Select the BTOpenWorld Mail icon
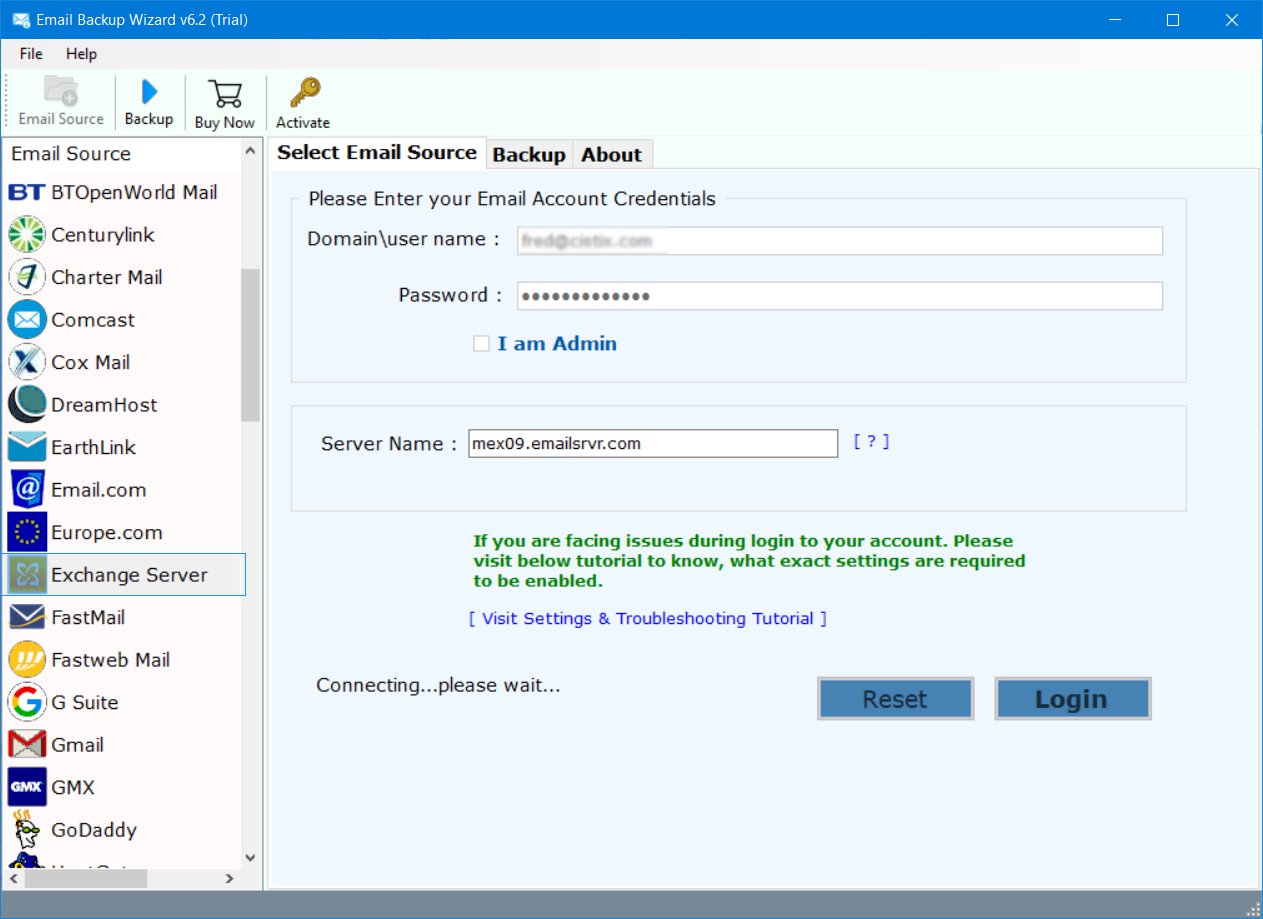This screenshot has width=1263, height=919. [x=27, y=192]
